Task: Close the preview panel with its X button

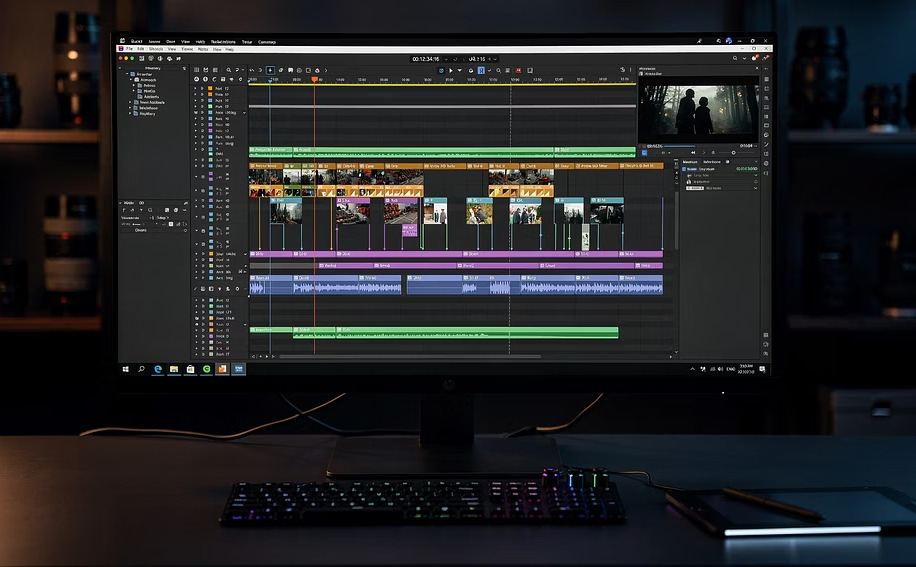Action: pyautogui.click(x=757, y=68)
